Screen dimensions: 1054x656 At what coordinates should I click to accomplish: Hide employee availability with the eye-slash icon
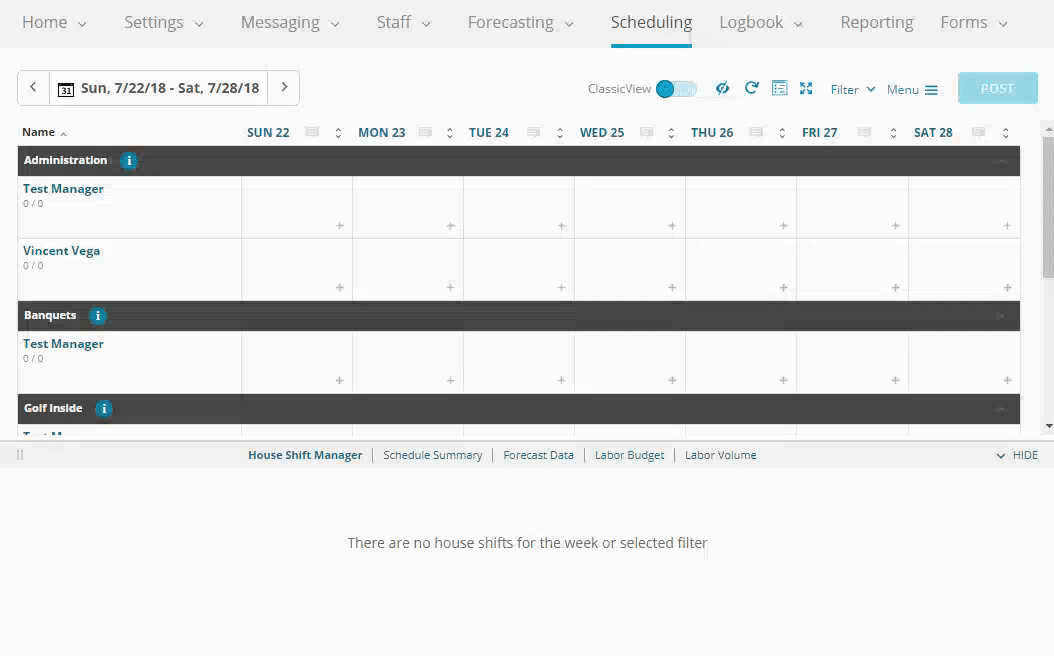[x=723, y=88]
